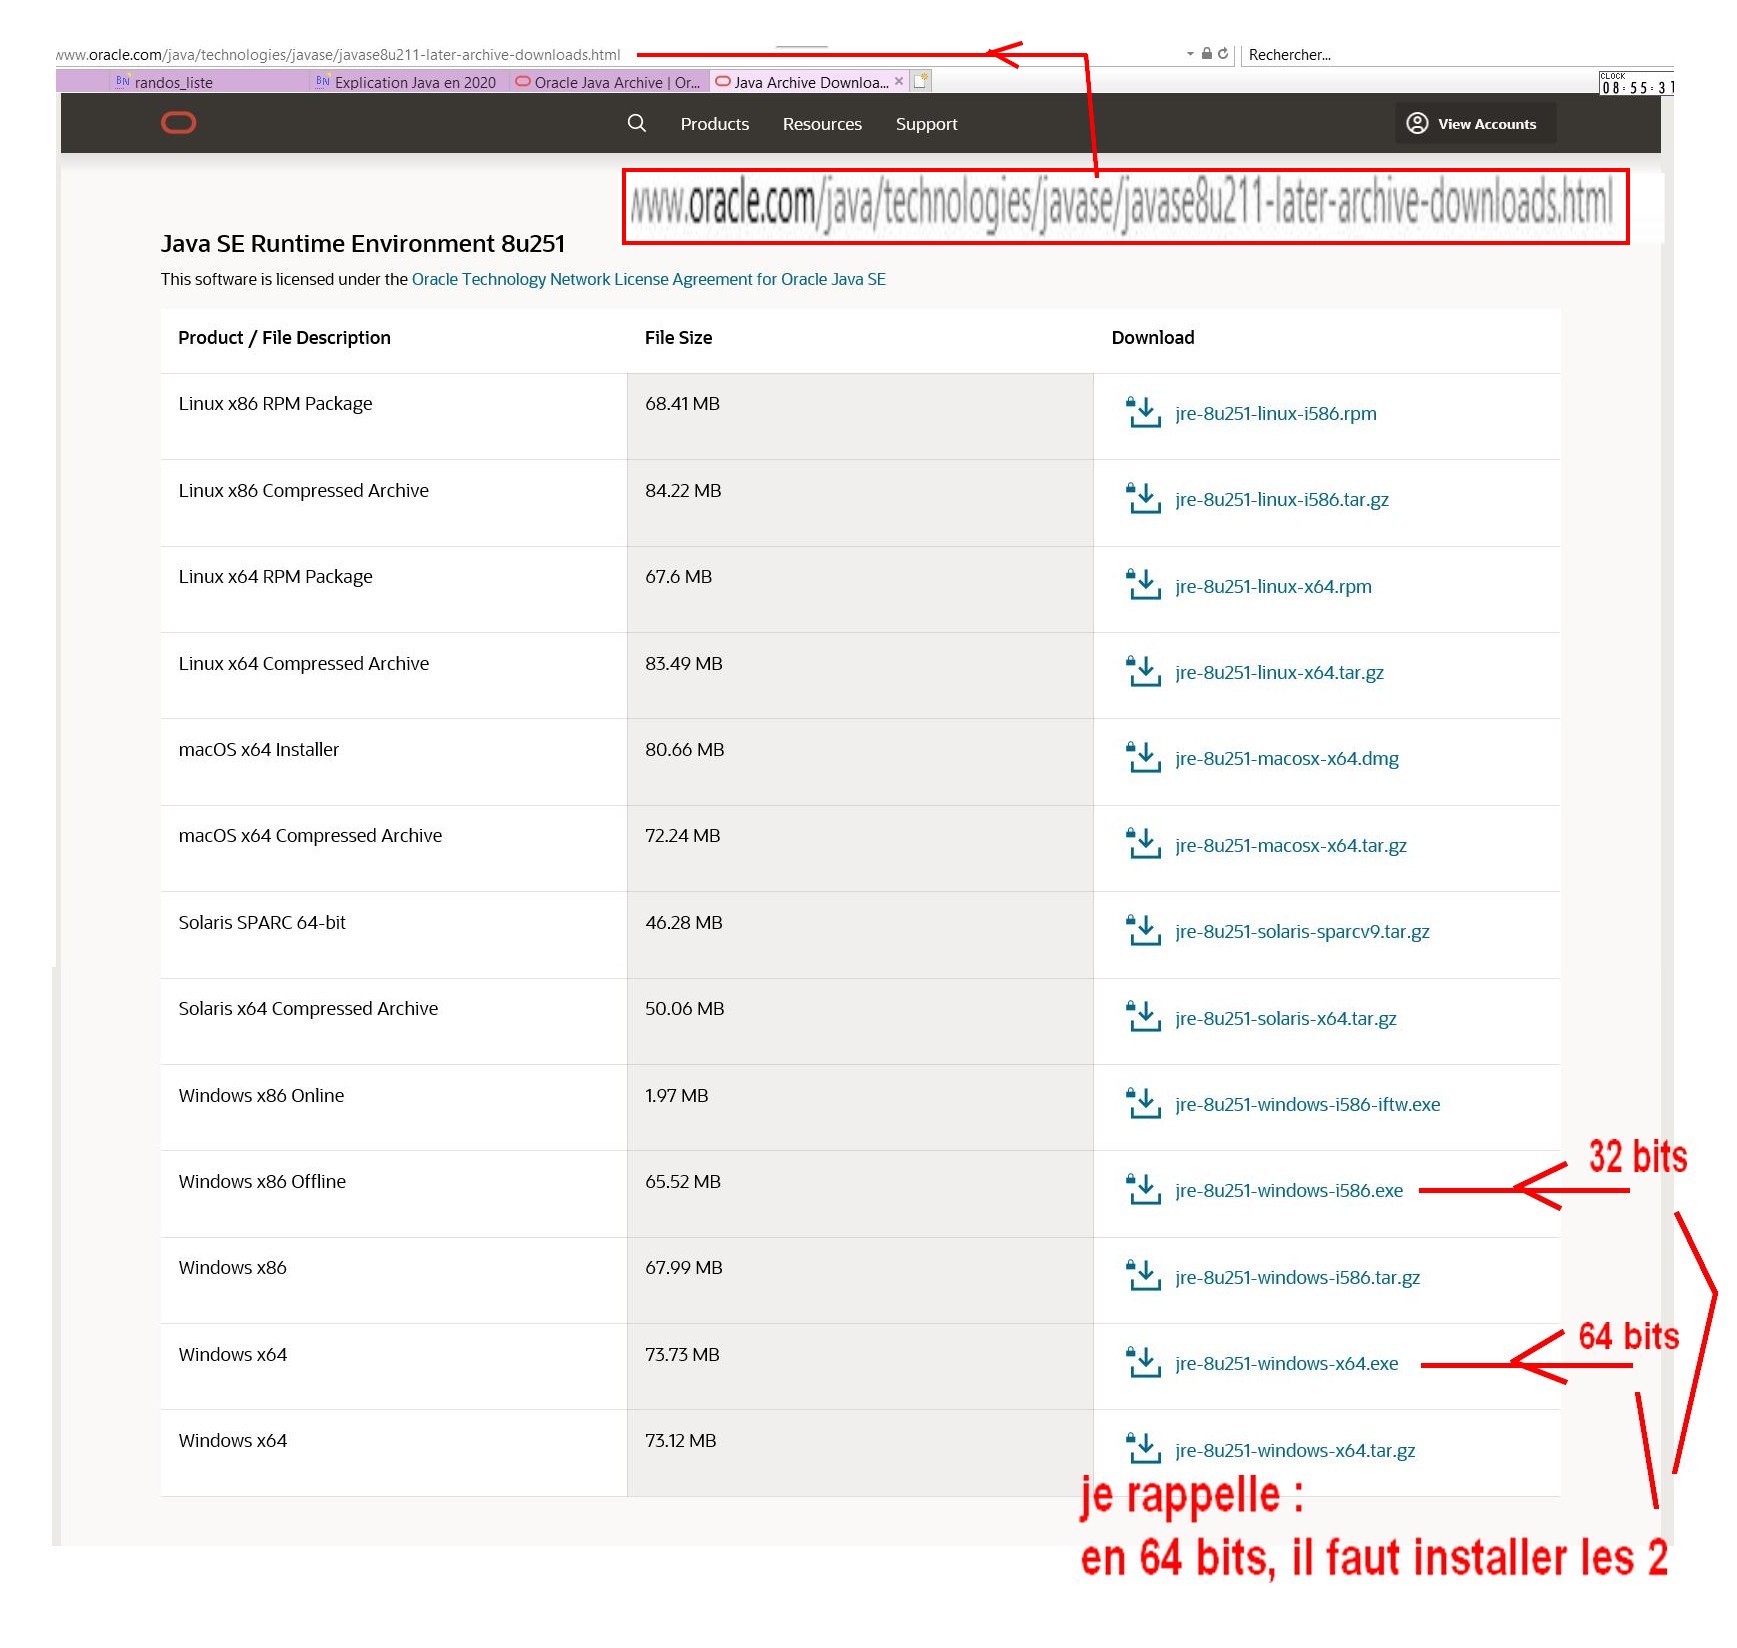Select the Solaris SPARC 64-bit row label
1737x1648 pixels.
[x=262, y=922]
